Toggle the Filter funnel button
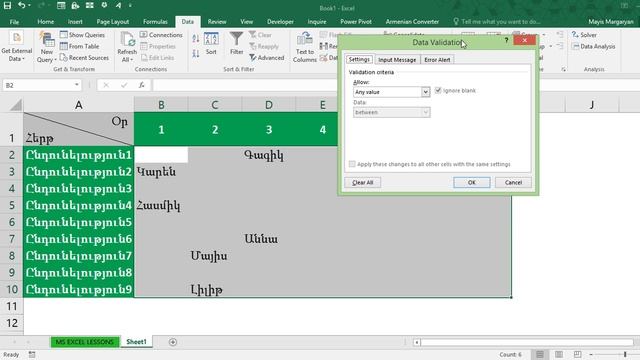Screen dimensions: 640x360 (236, 43)
